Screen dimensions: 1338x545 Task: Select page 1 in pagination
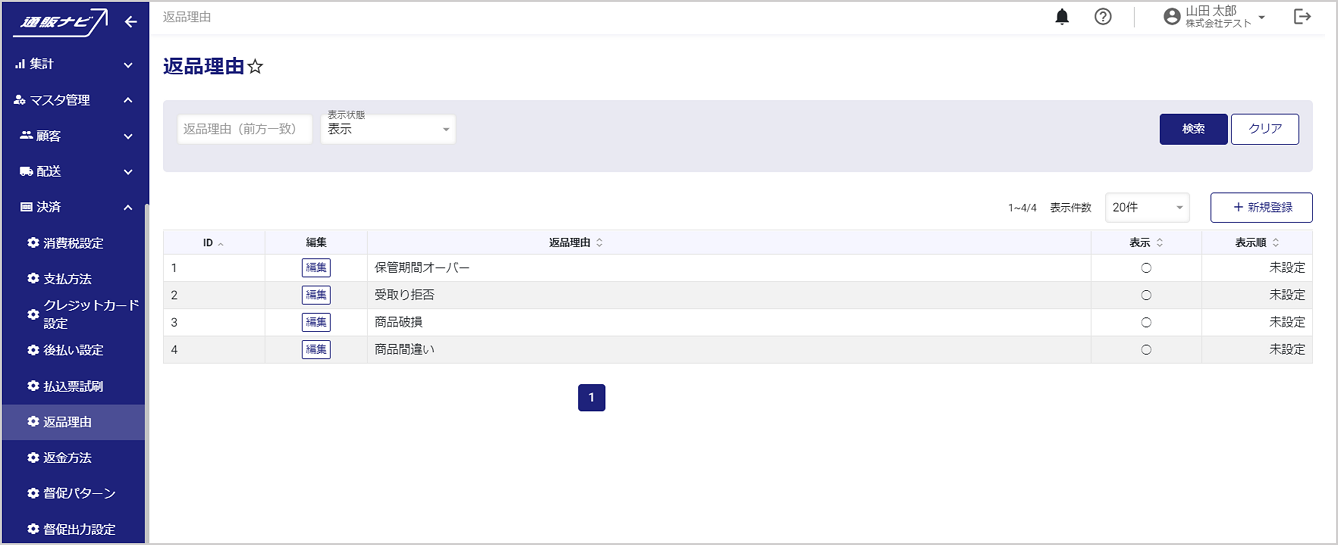point(591,398)
